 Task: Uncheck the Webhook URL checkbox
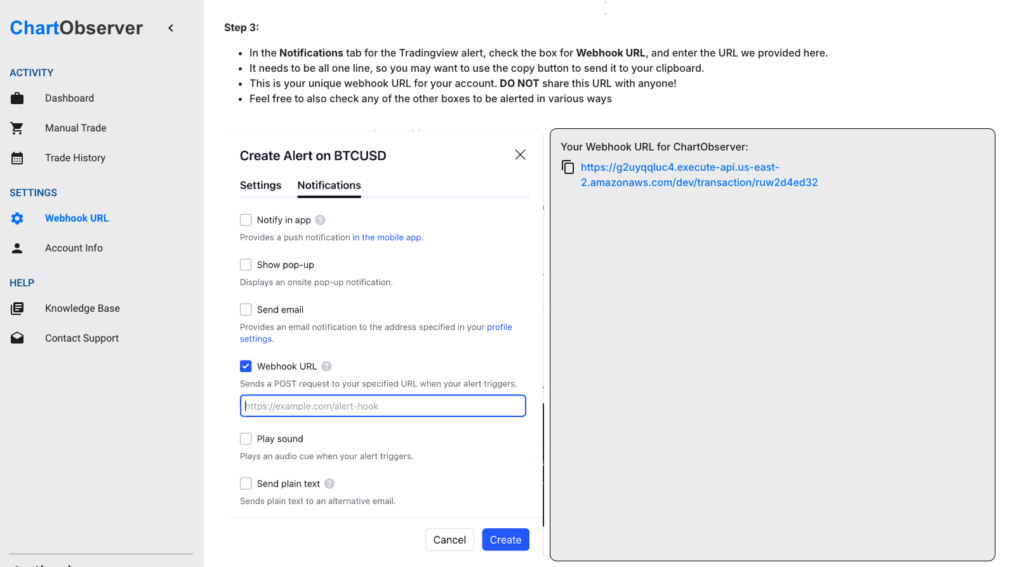point(246,366)
